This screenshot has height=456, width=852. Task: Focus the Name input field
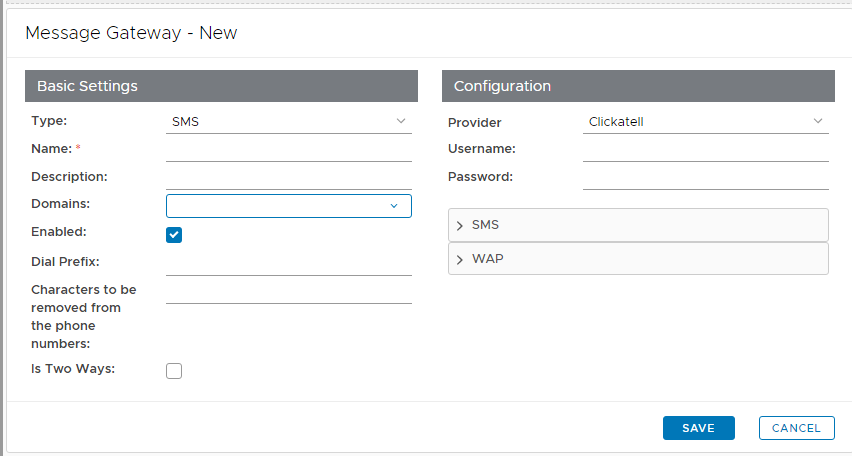pyautogui.click(x=288, y=150)
